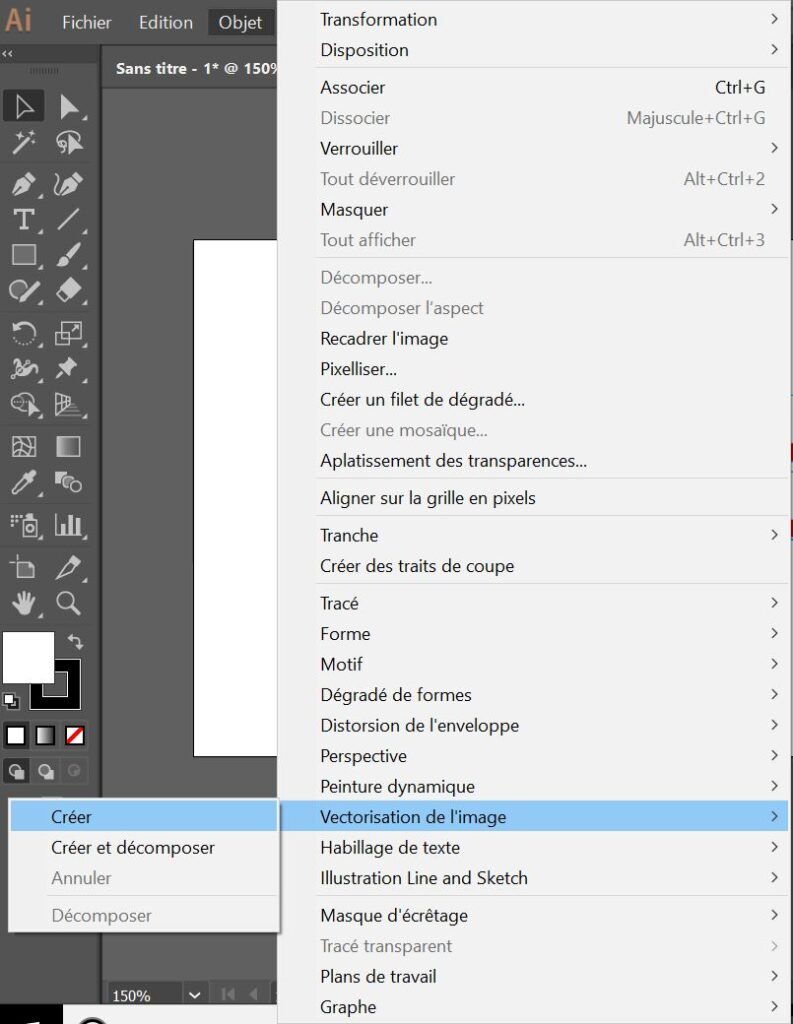
Task: Pick the Magic Wand tool
Action: coord(24,143)
